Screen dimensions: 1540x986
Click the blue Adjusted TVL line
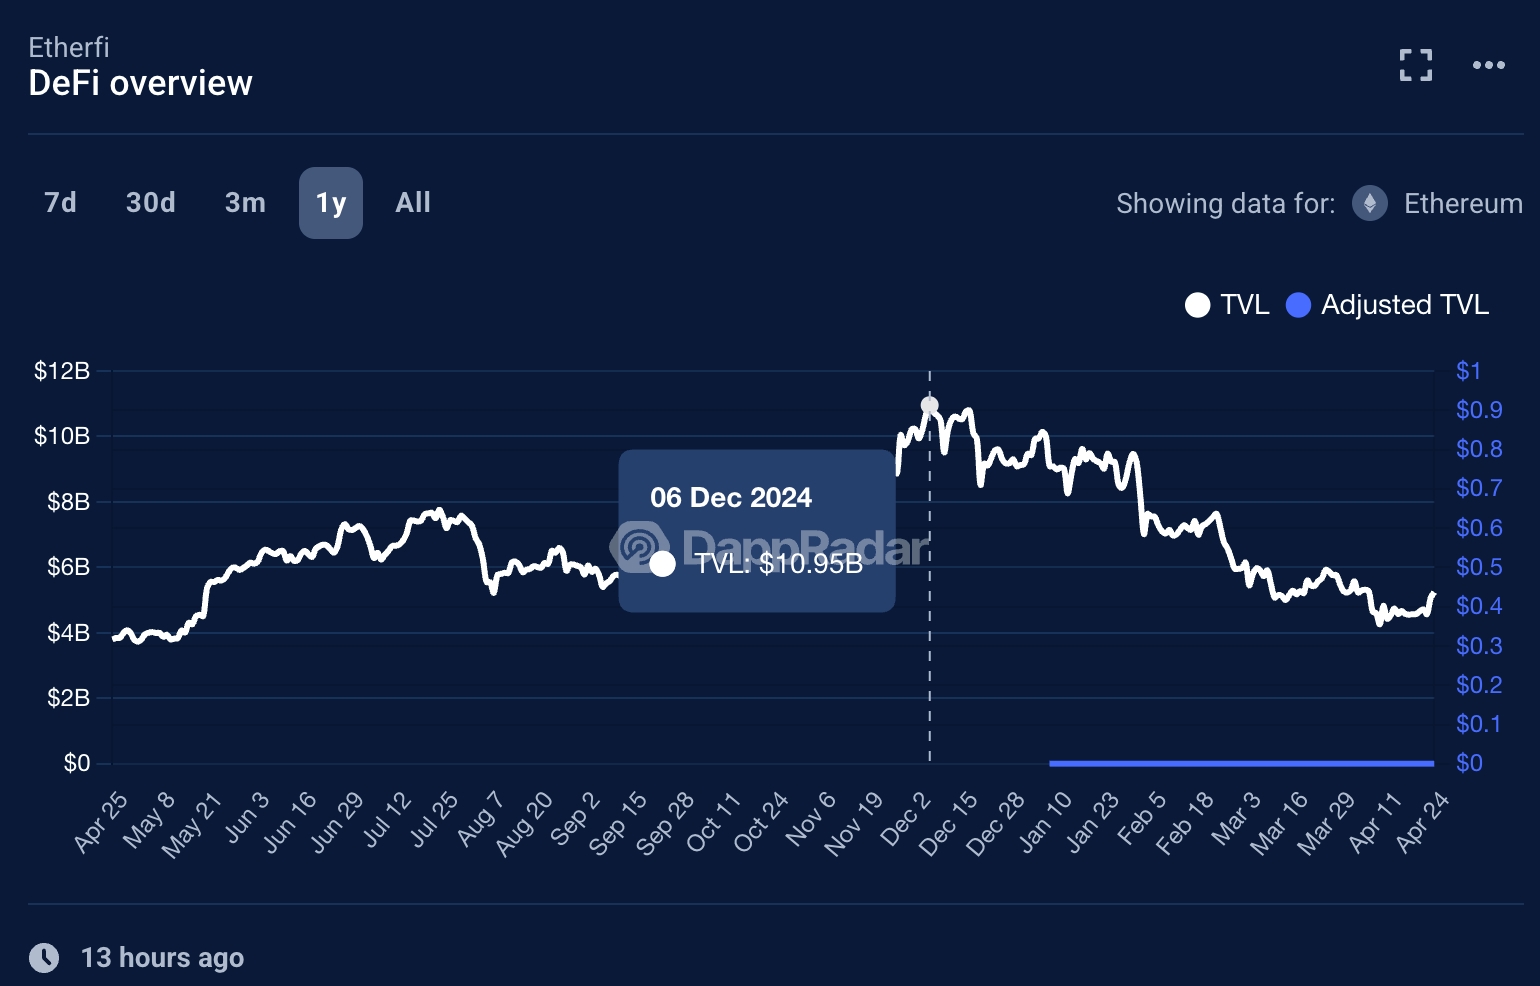[x=1241, y=763]
